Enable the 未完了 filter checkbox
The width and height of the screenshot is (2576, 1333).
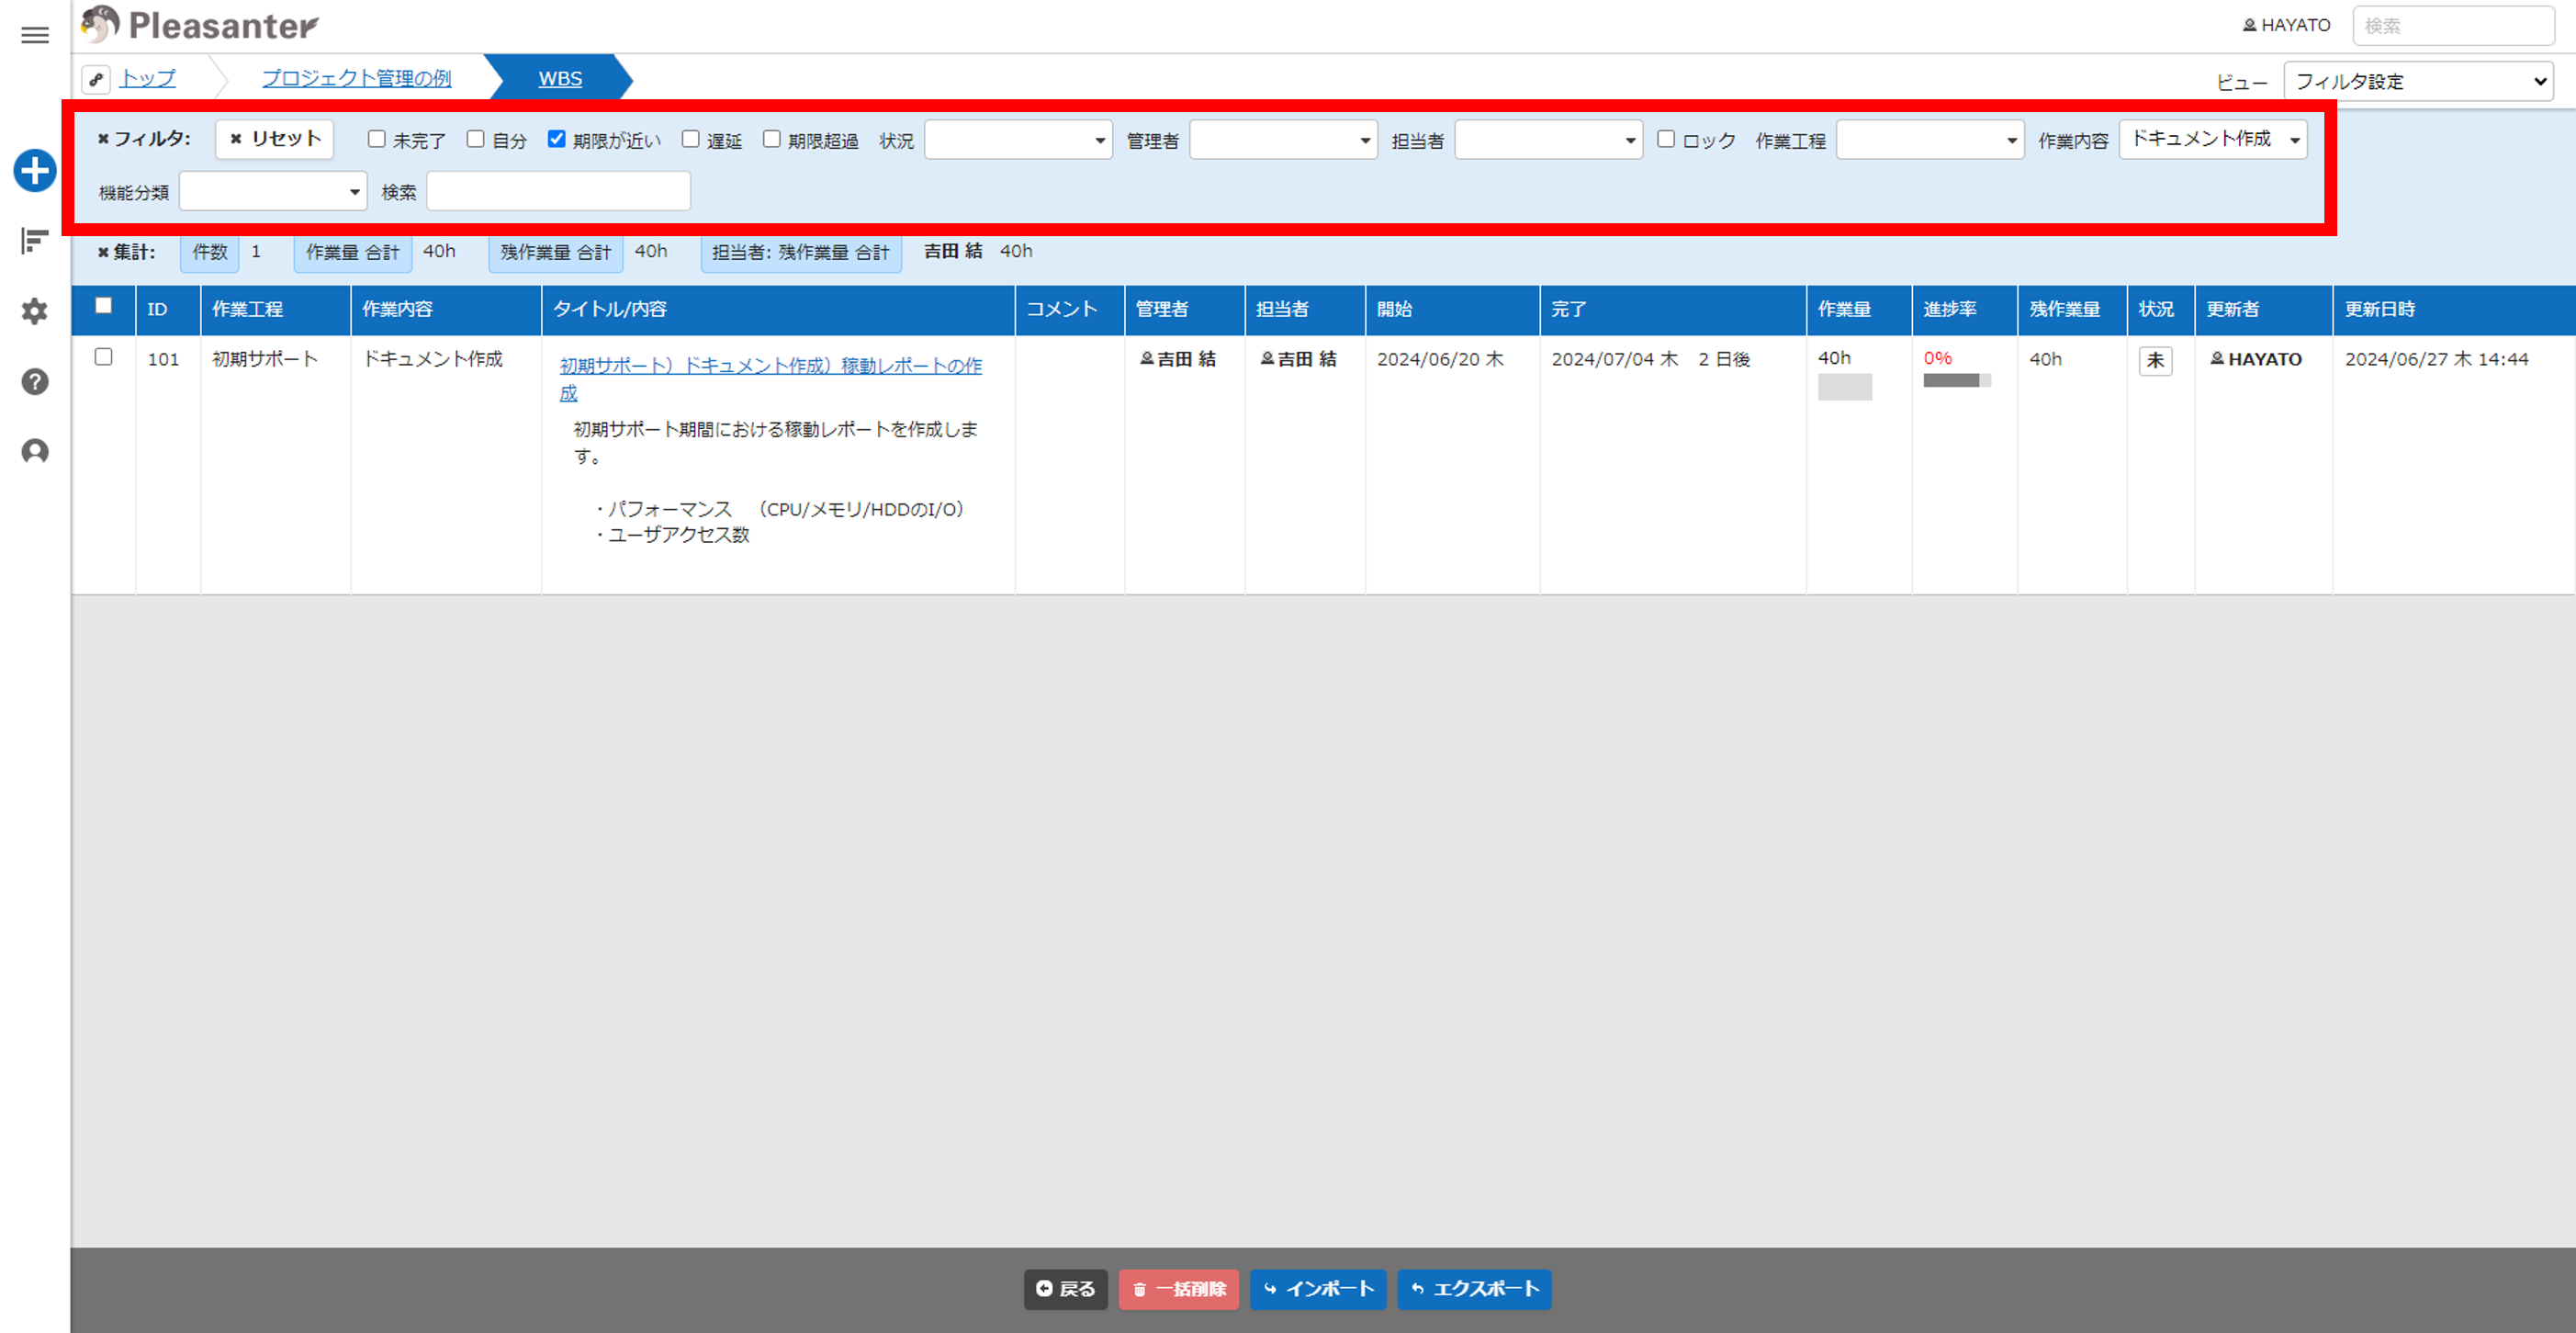pyautogui.click(x=377, y=139)
